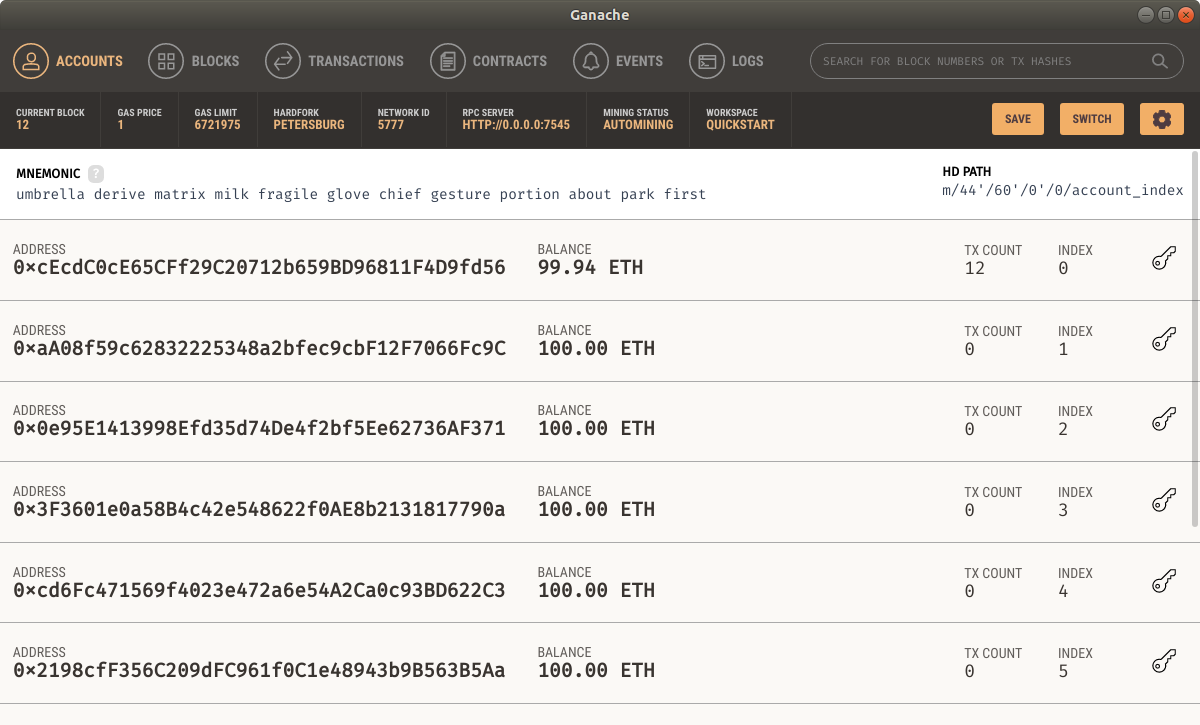1200x725 pixels.
Task: Select address 0×cEcdC0cE65CFf29C20712b659BD96811F4D9fd56
Action: (x=259, y=268)
